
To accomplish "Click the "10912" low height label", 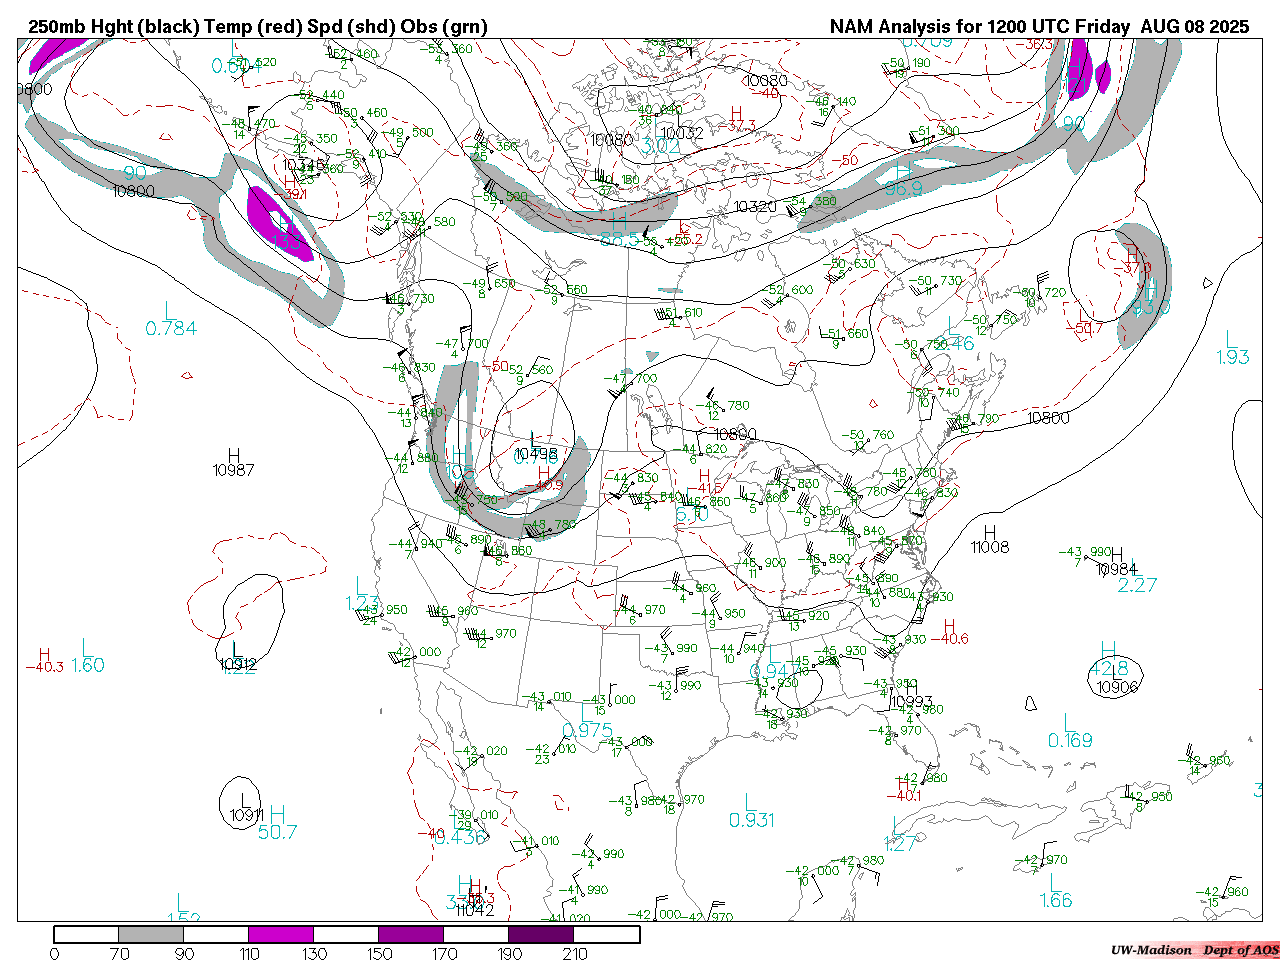I will (x=238, y=663).
